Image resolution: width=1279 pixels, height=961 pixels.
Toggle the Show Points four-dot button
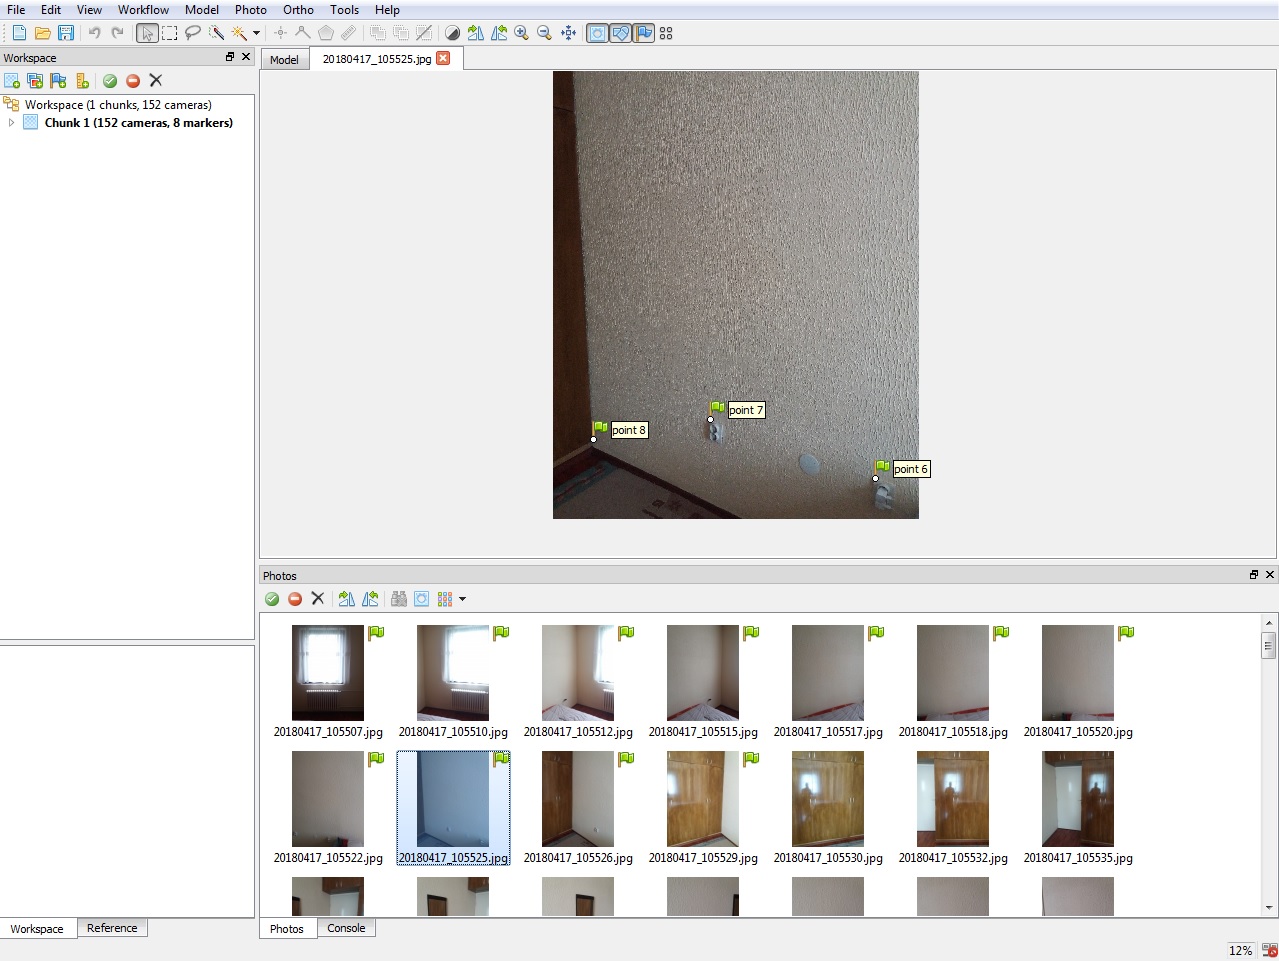pyautogui.click(x=666, y=33)
